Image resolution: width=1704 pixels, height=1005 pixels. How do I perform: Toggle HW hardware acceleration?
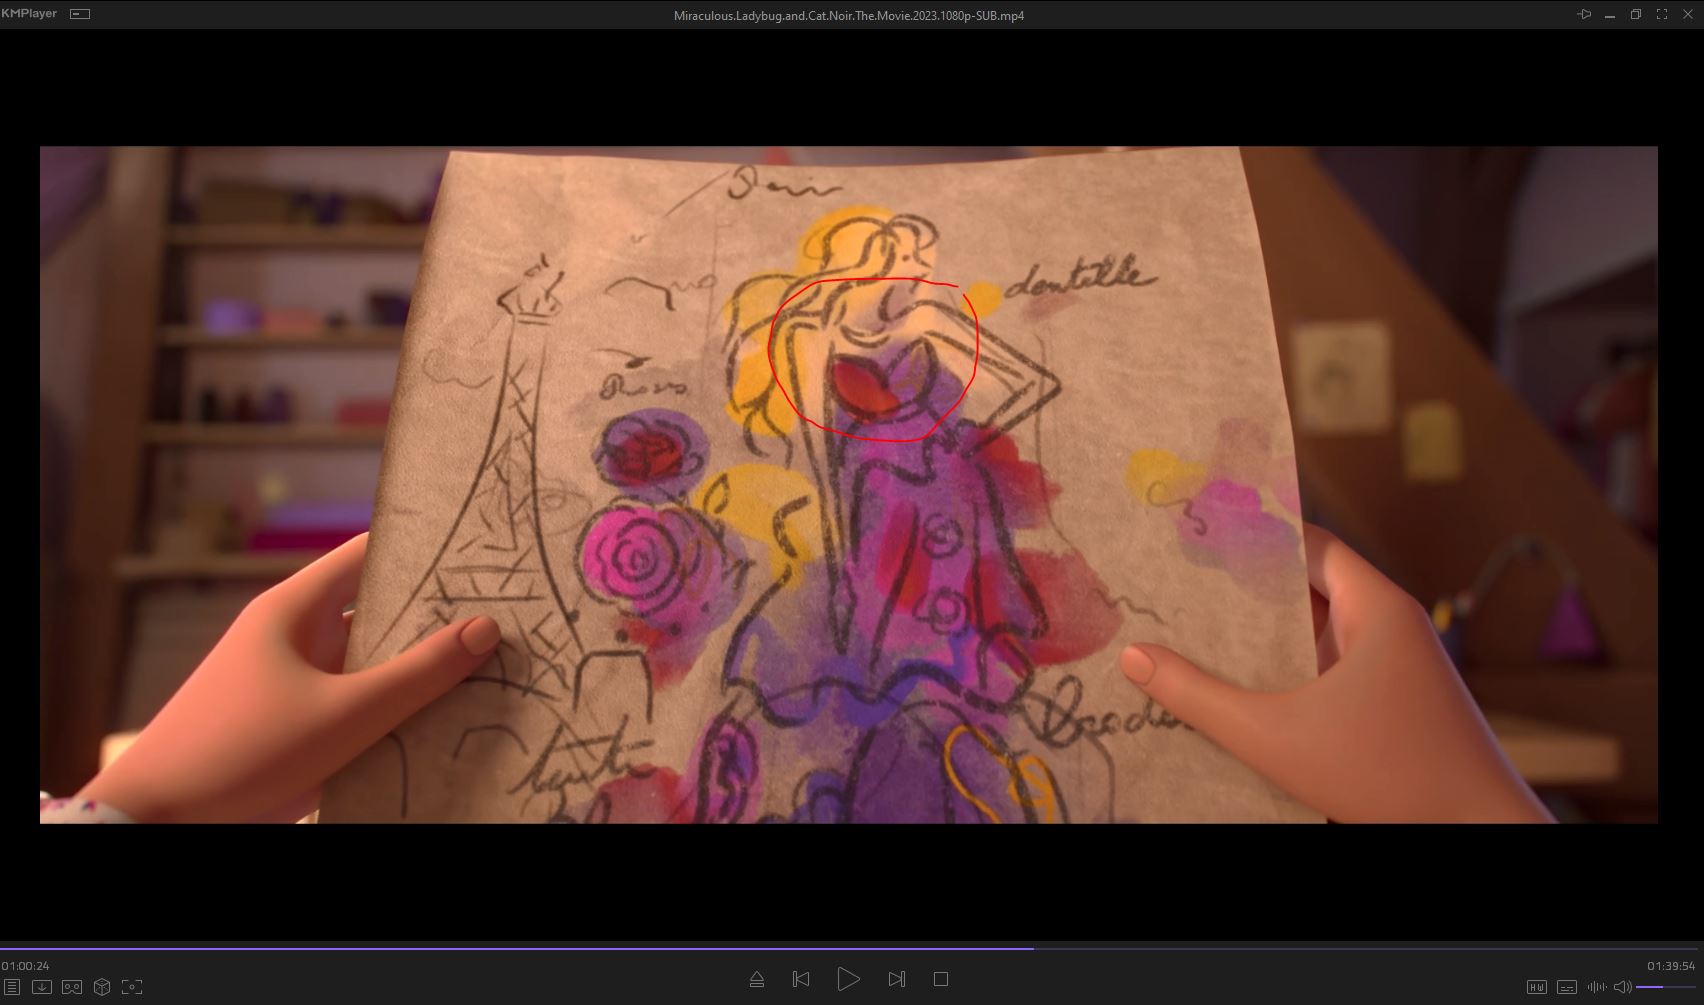(x=1537, y=987)
